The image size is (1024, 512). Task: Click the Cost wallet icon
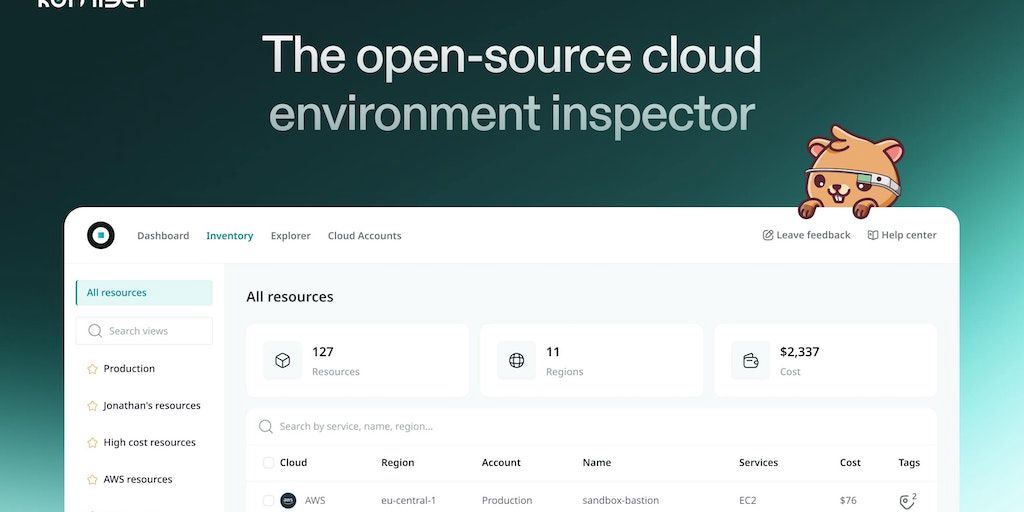coord(751,360)
